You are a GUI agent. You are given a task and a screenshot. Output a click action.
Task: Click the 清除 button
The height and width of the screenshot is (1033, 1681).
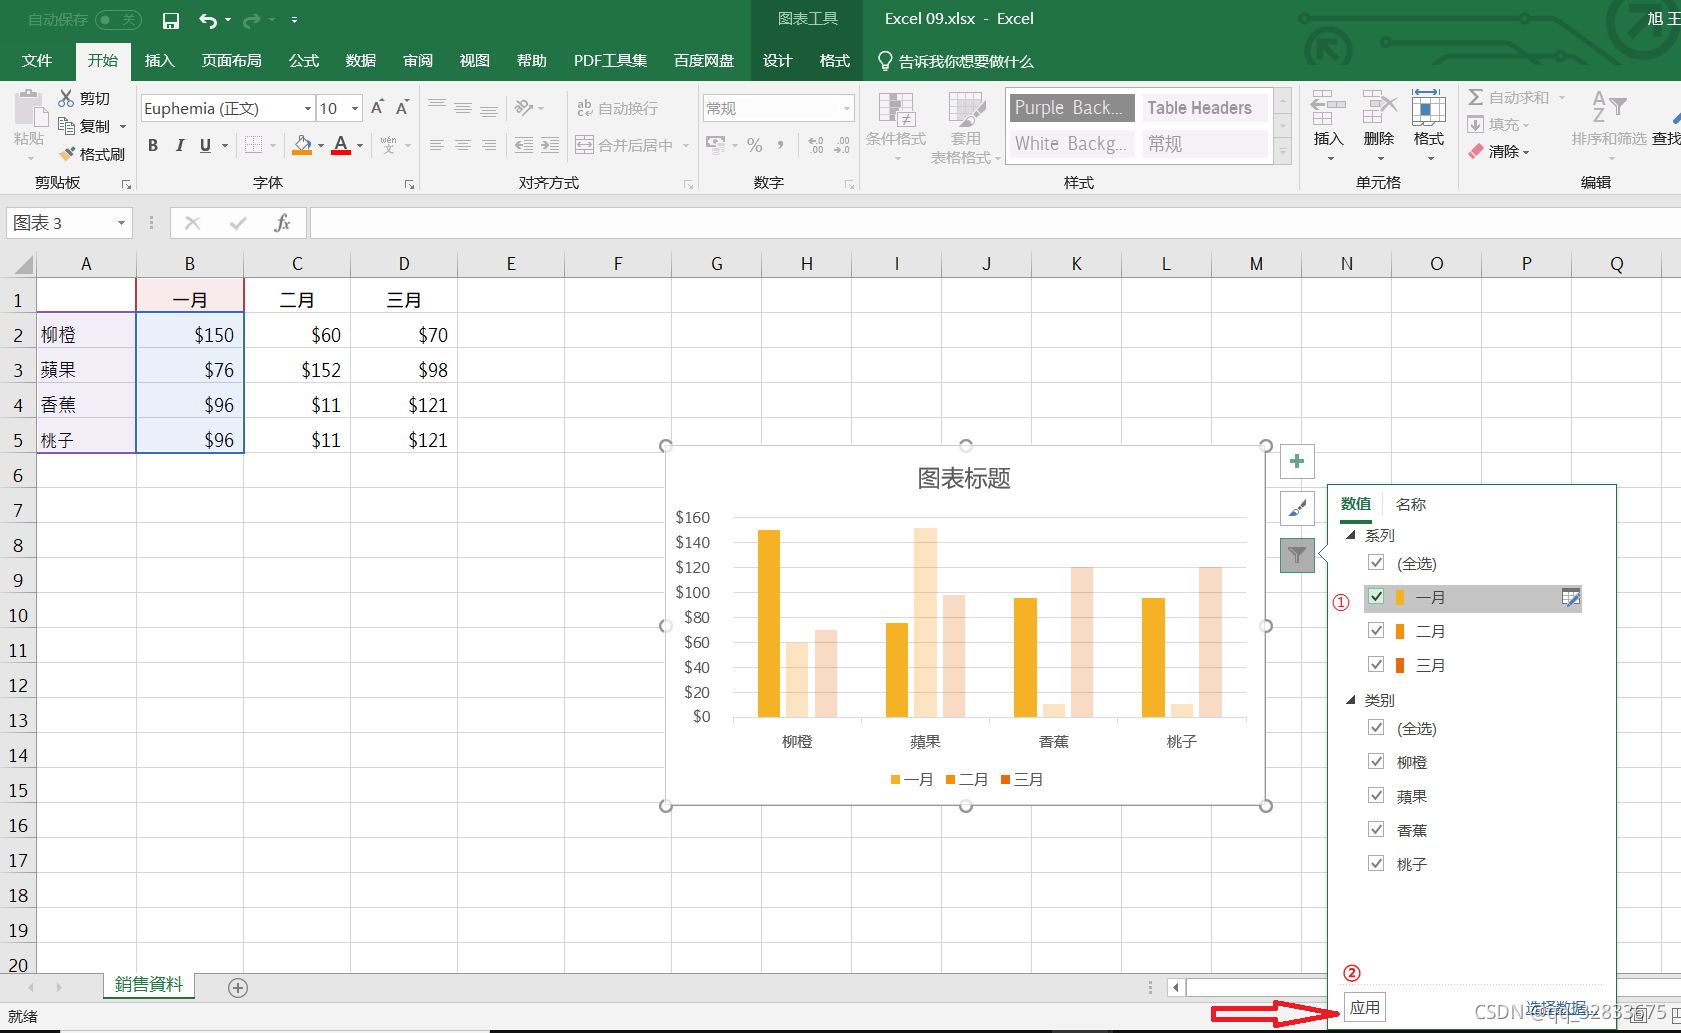[1499, 152]
